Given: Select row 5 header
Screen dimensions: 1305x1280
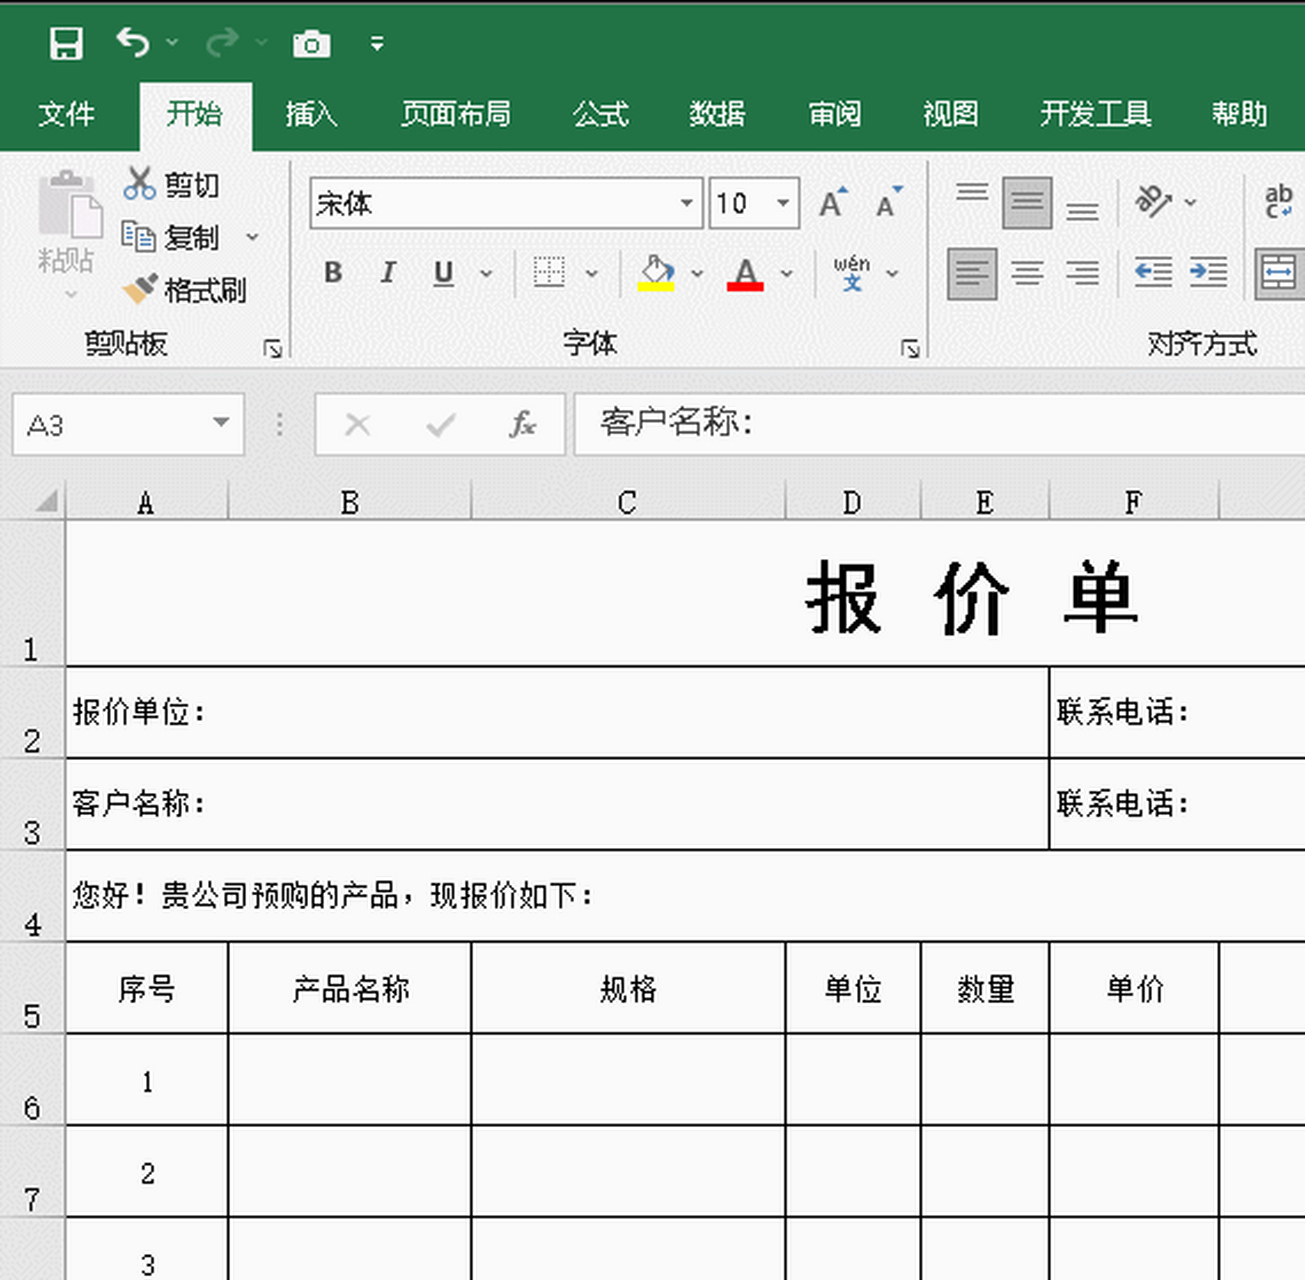Looking at the screenshot, I should (32, 988).
